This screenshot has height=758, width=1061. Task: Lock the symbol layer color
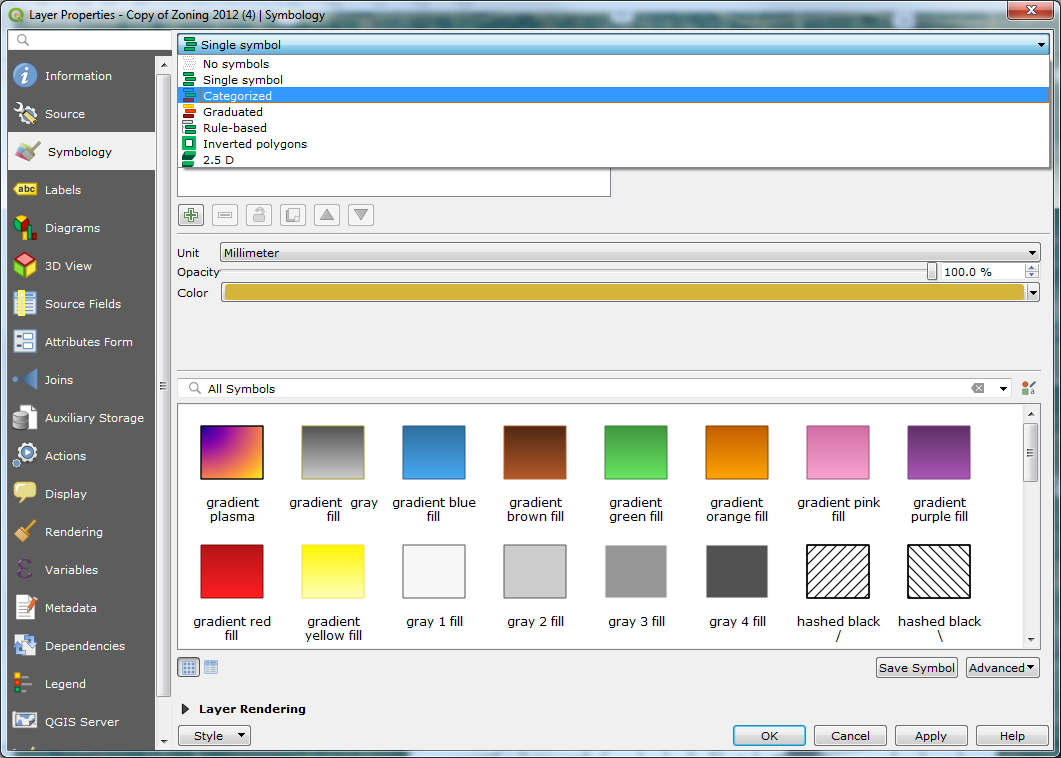point(258,215)
